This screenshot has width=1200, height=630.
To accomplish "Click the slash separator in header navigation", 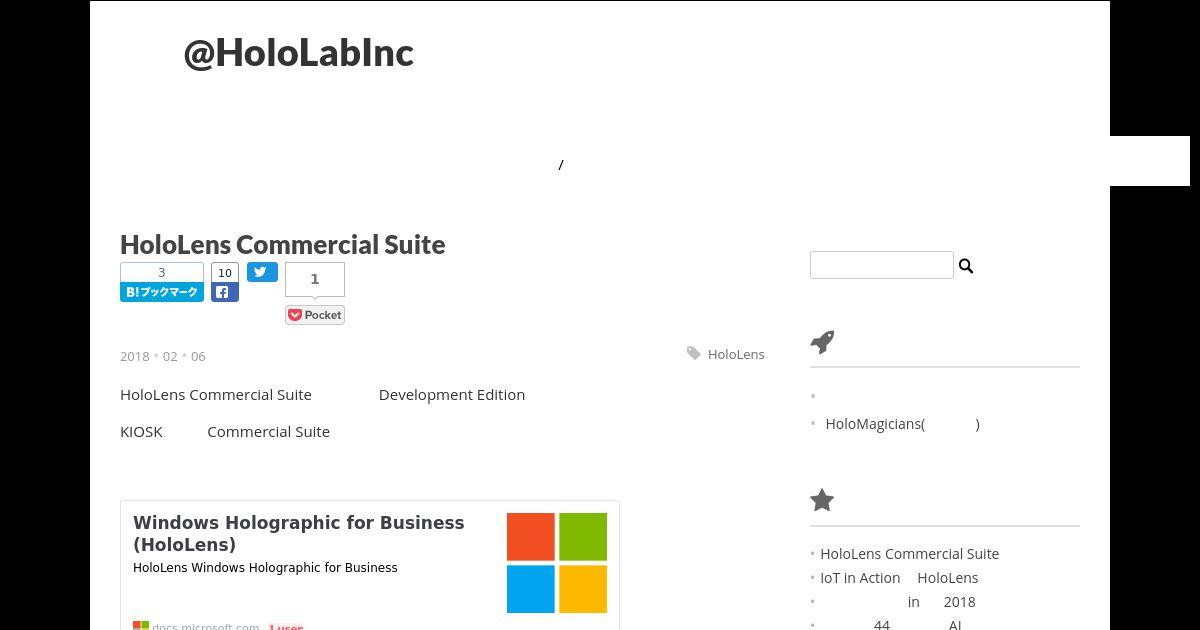I will click(x=561, y=165).
